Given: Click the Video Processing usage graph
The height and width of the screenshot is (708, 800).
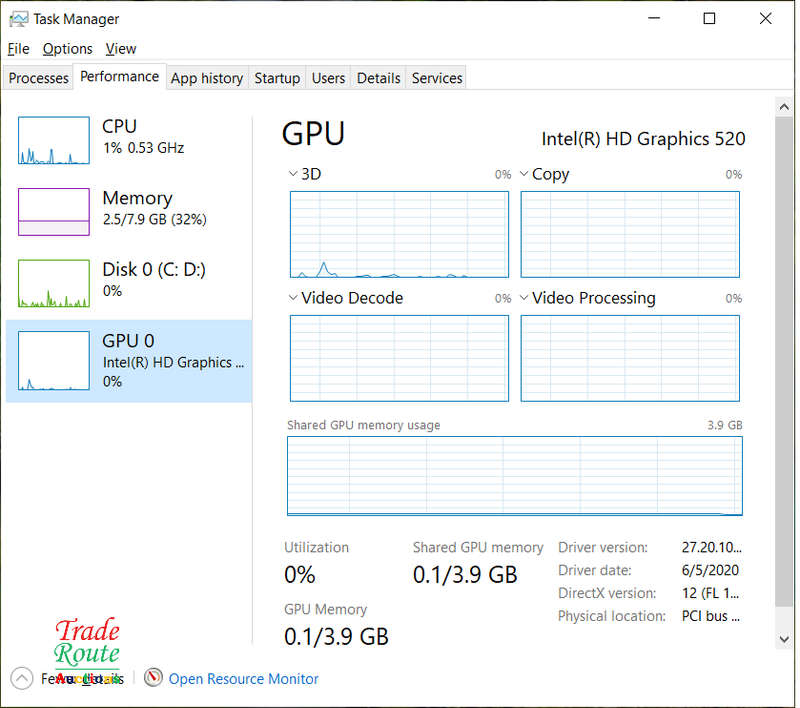Looking at the screenshot, I should (630, 359).
